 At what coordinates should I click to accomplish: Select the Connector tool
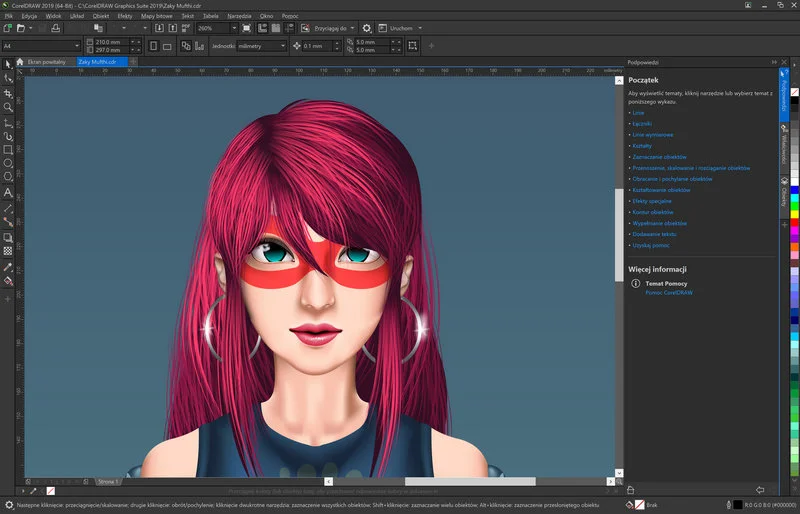click(x=8, y=222)
